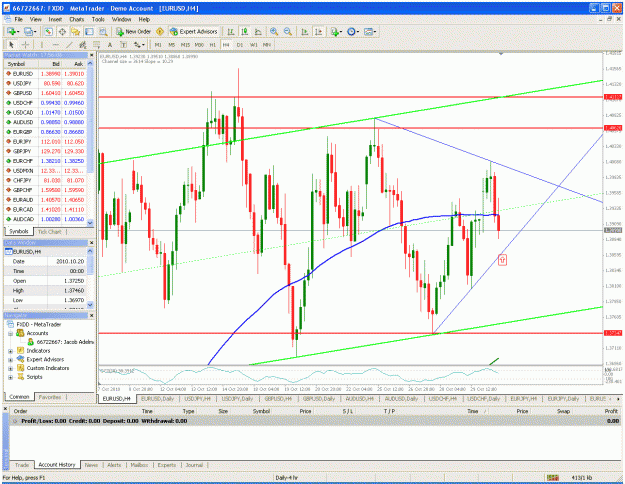Select the text label 'T' tool

click(x=123, y=45)
